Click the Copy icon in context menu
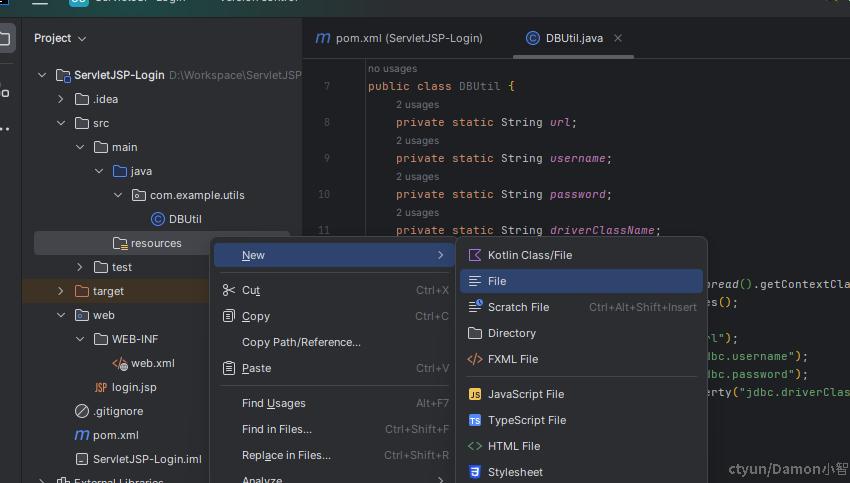 [x=229, y=316]
